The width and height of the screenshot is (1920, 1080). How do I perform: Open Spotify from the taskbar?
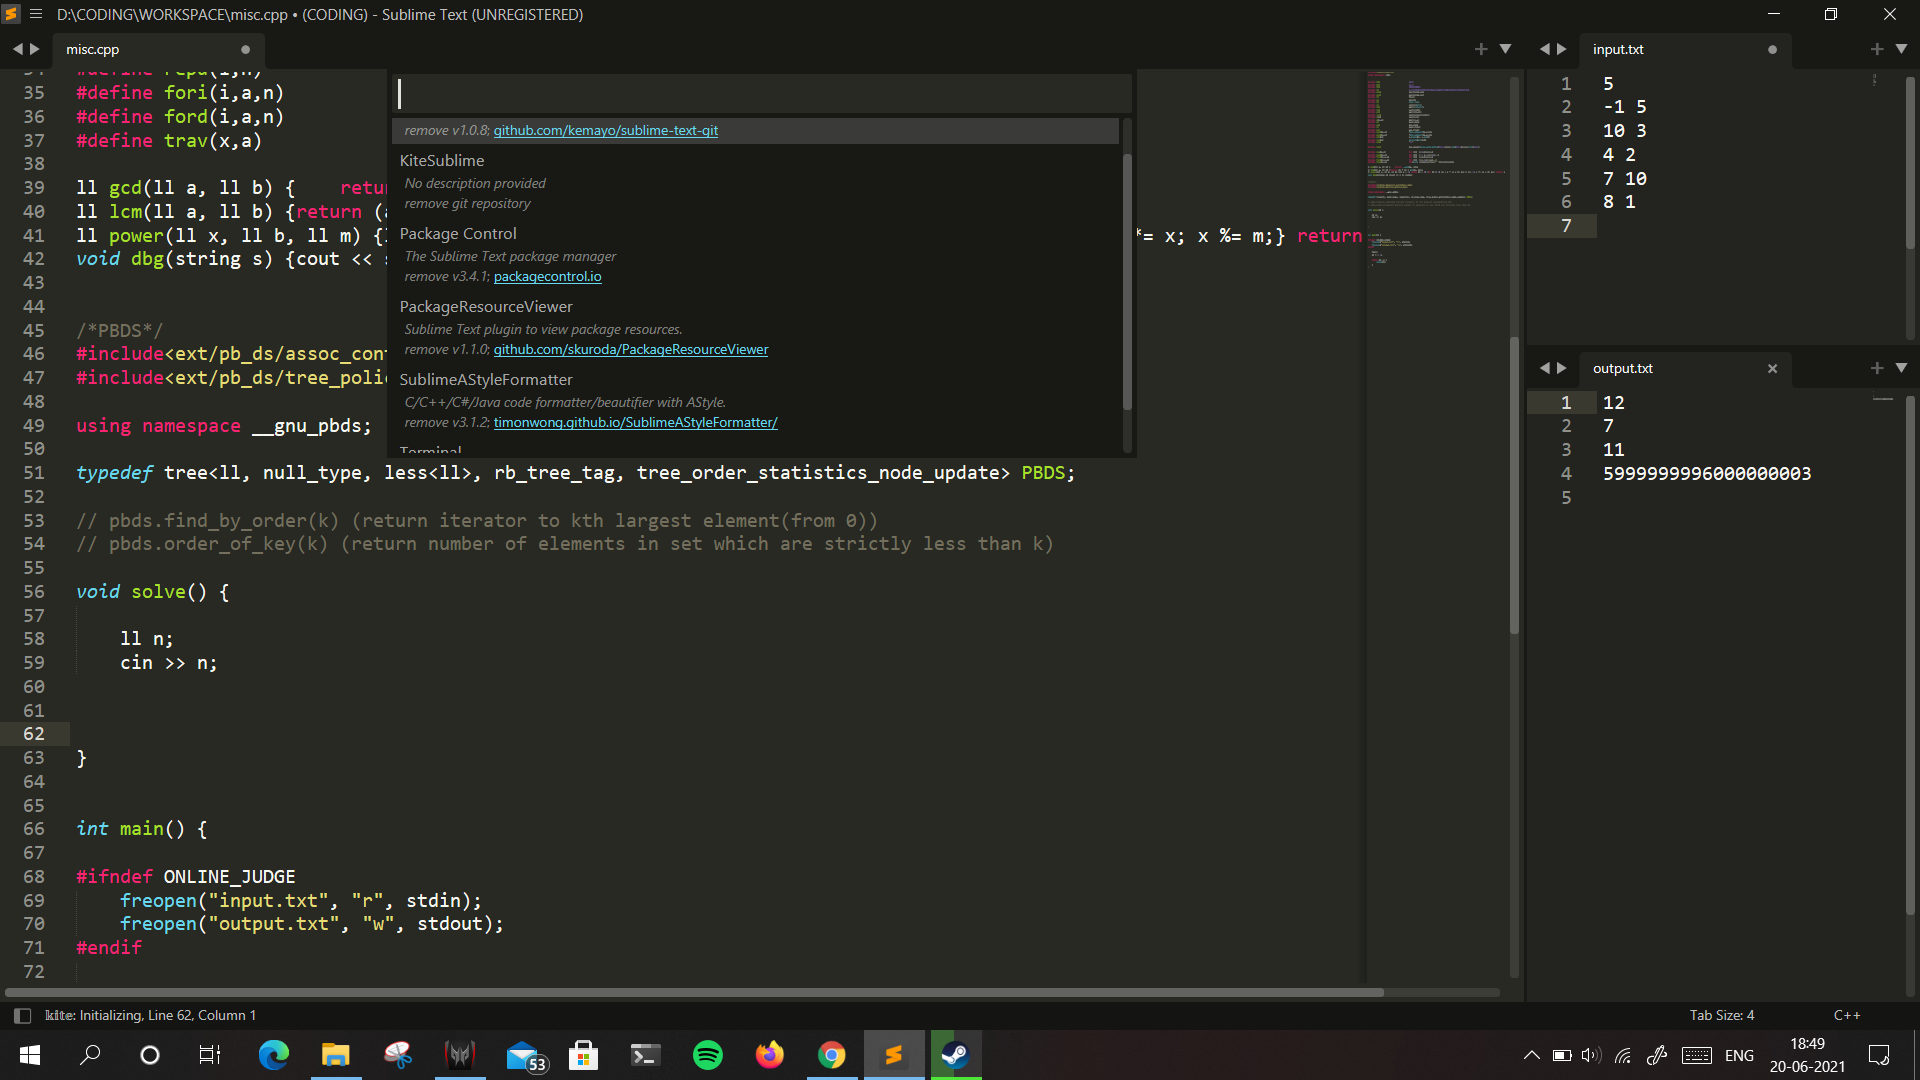[x=707, y=1055]
